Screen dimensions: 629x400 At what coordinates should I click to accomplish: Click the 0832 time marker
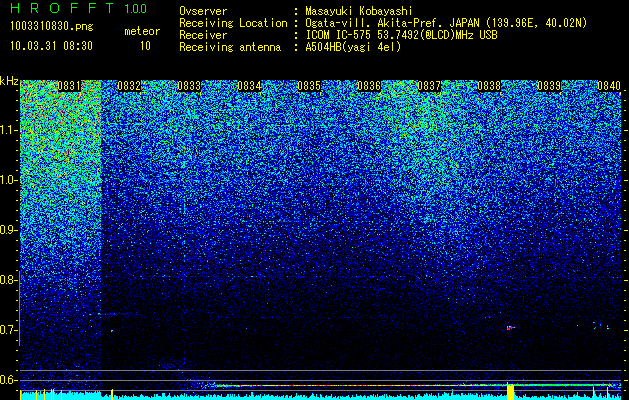(129, 86)
